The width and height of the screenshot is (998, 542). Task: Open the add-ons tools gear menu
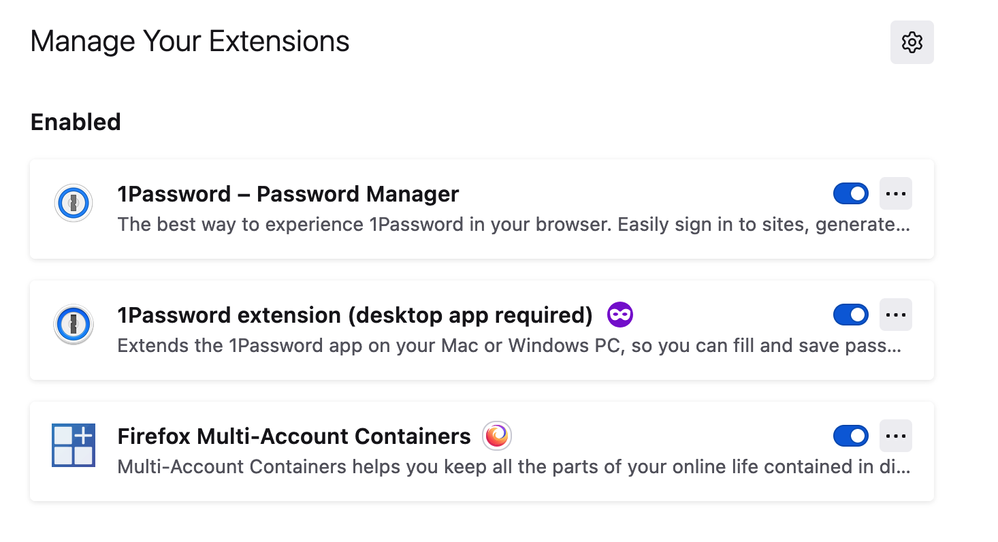click(x=911, y=42)
